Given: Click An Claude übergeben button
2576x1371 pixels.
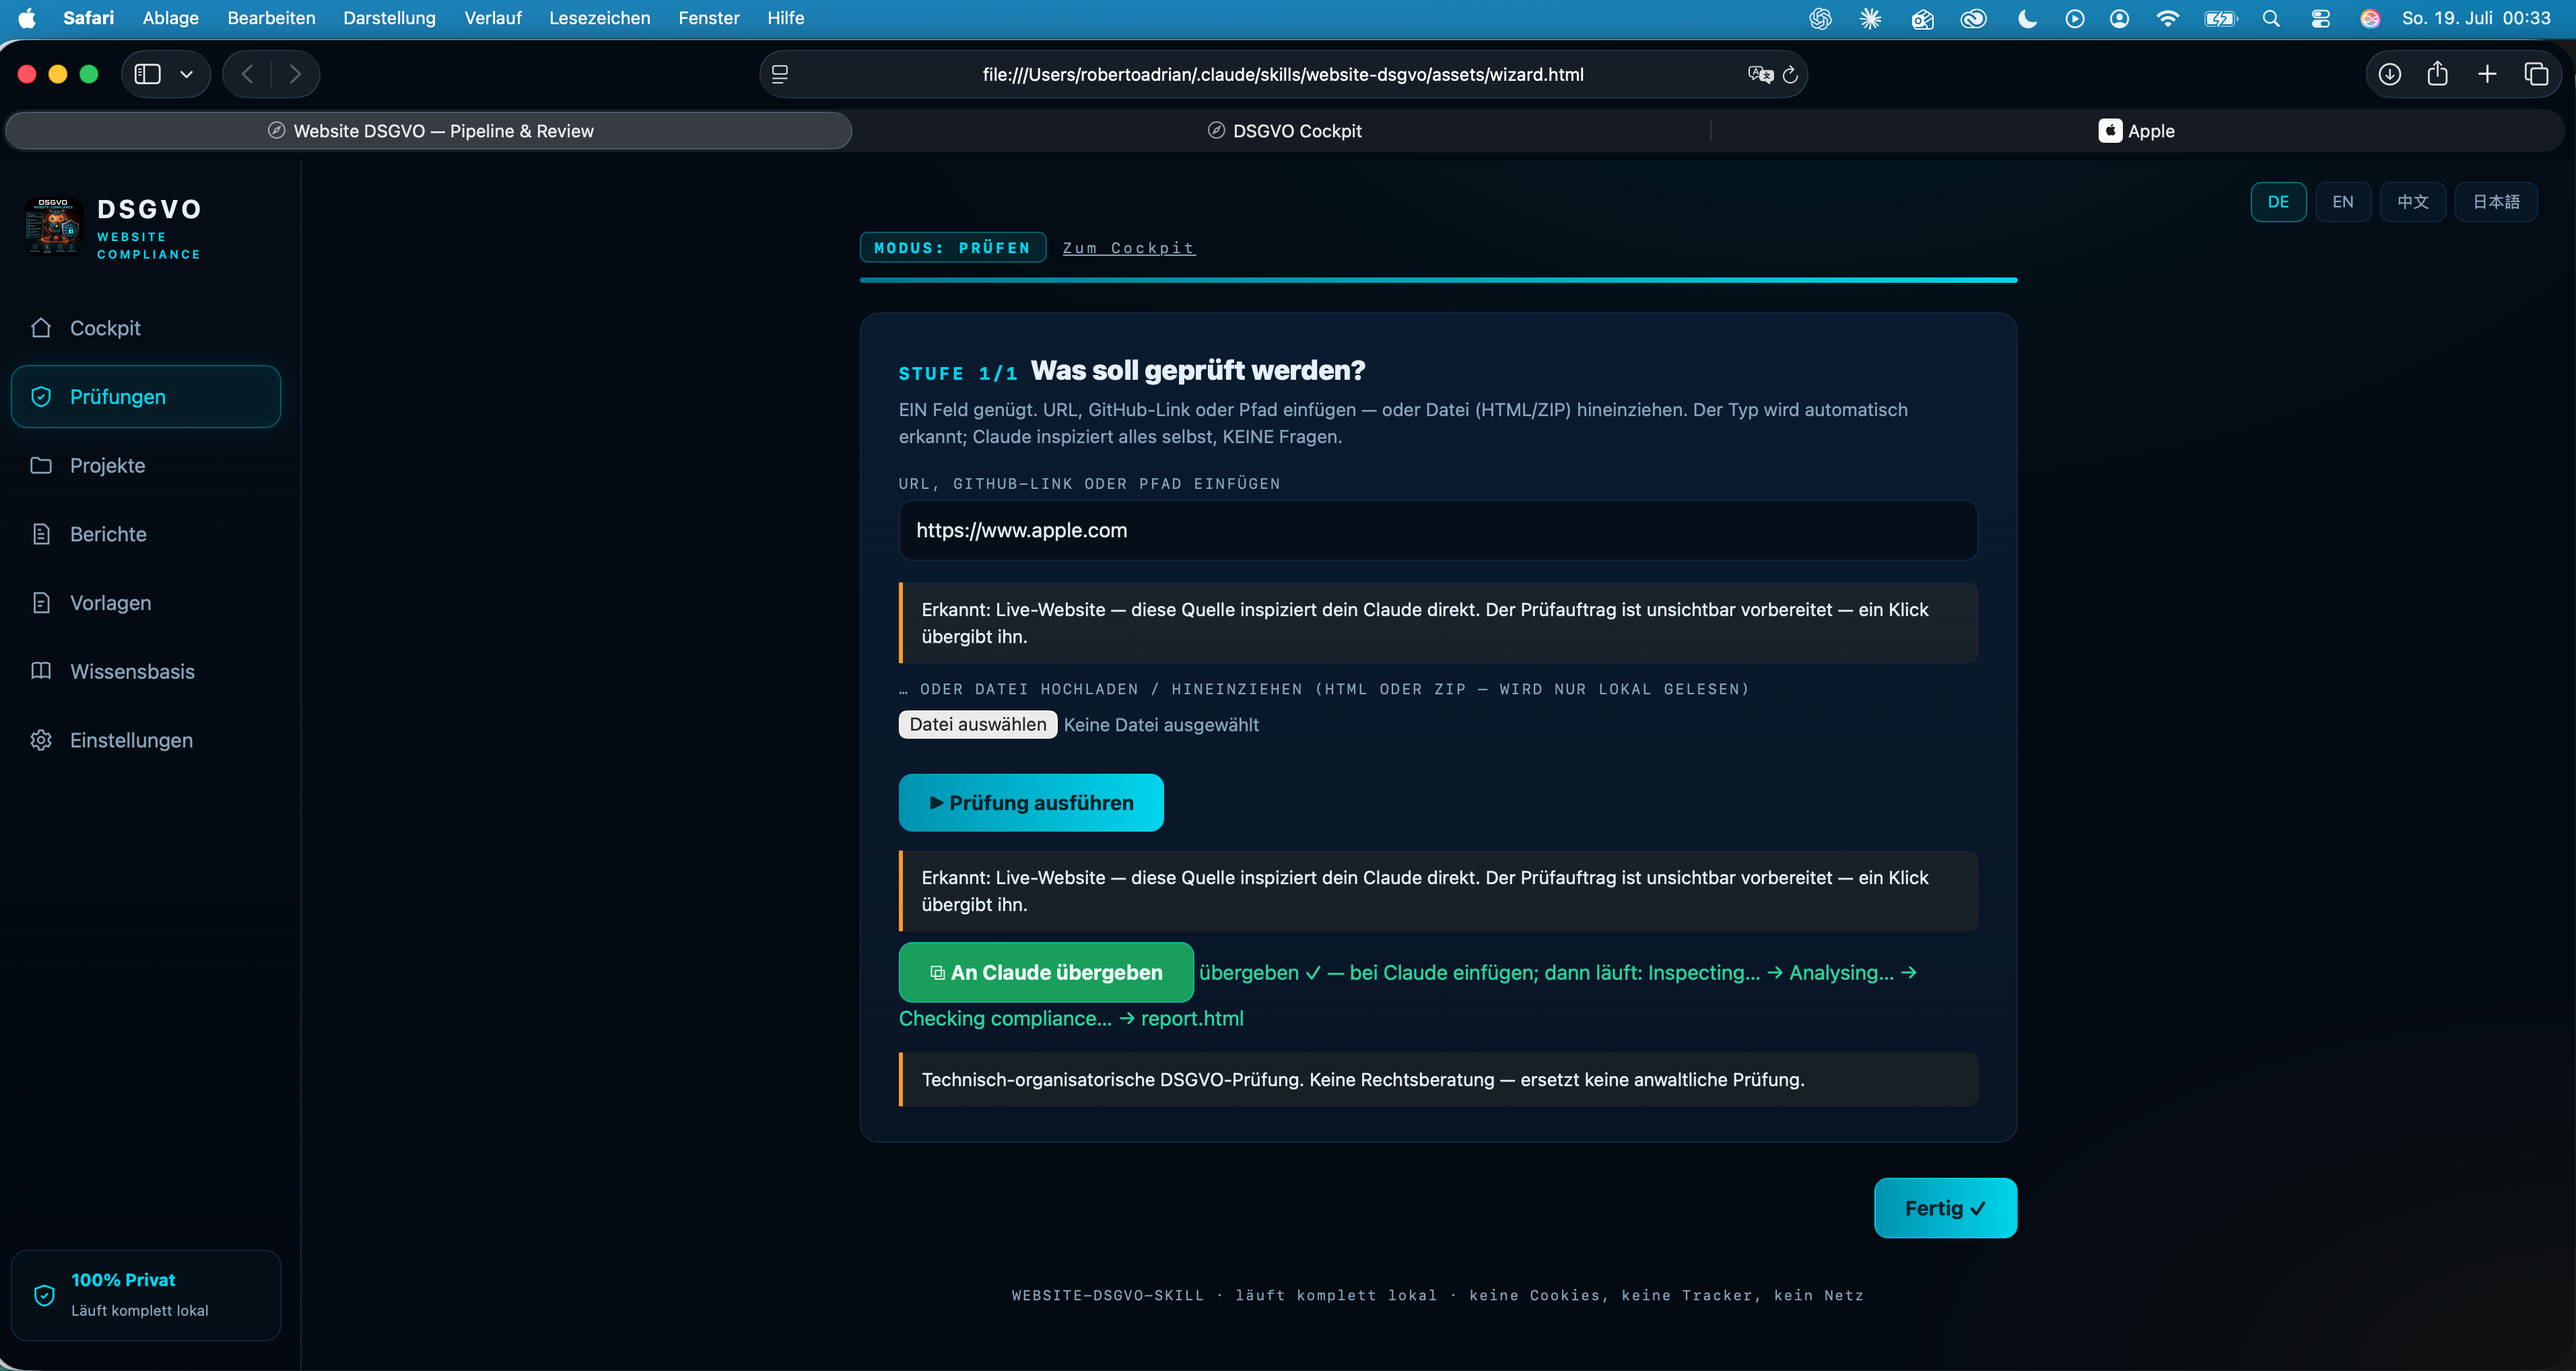Looking at the screenshot, I should [x=1046, y=972].
